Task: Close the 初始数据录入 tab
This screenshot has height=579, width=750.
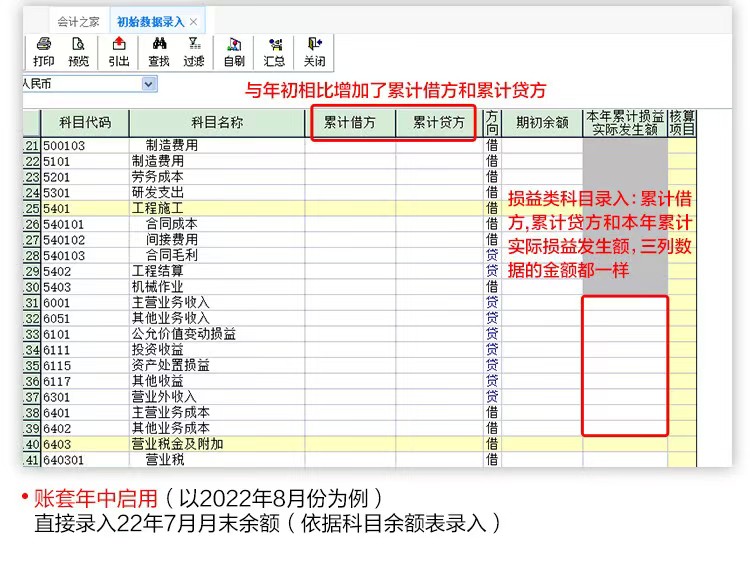Action: [193, 21]
